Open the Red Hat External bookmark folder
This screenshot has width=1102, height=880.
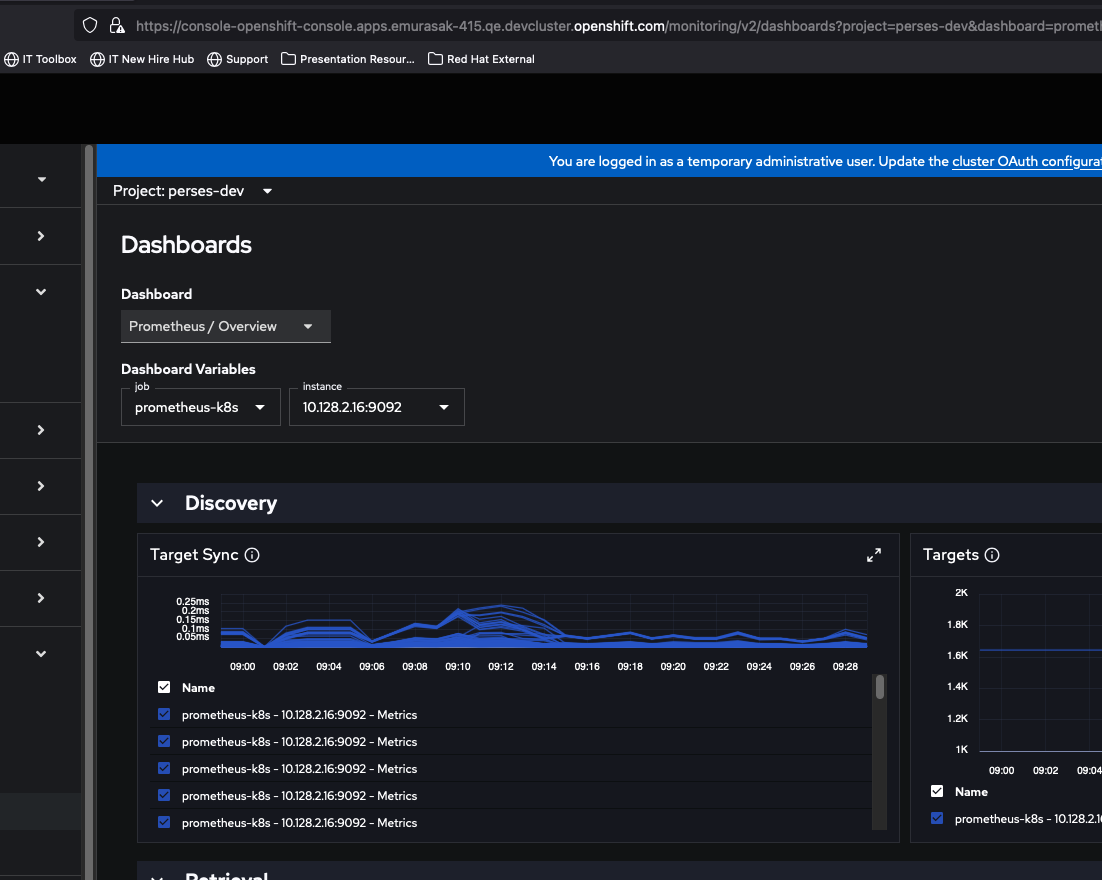click(481, 59)
